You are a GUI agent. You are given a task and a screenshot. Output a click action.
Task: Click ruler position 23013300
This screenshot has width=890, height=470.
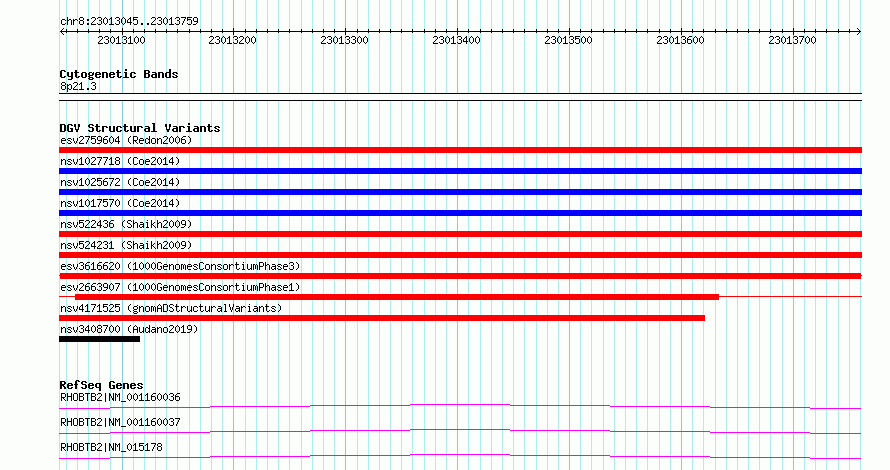(x=344, y=40)
